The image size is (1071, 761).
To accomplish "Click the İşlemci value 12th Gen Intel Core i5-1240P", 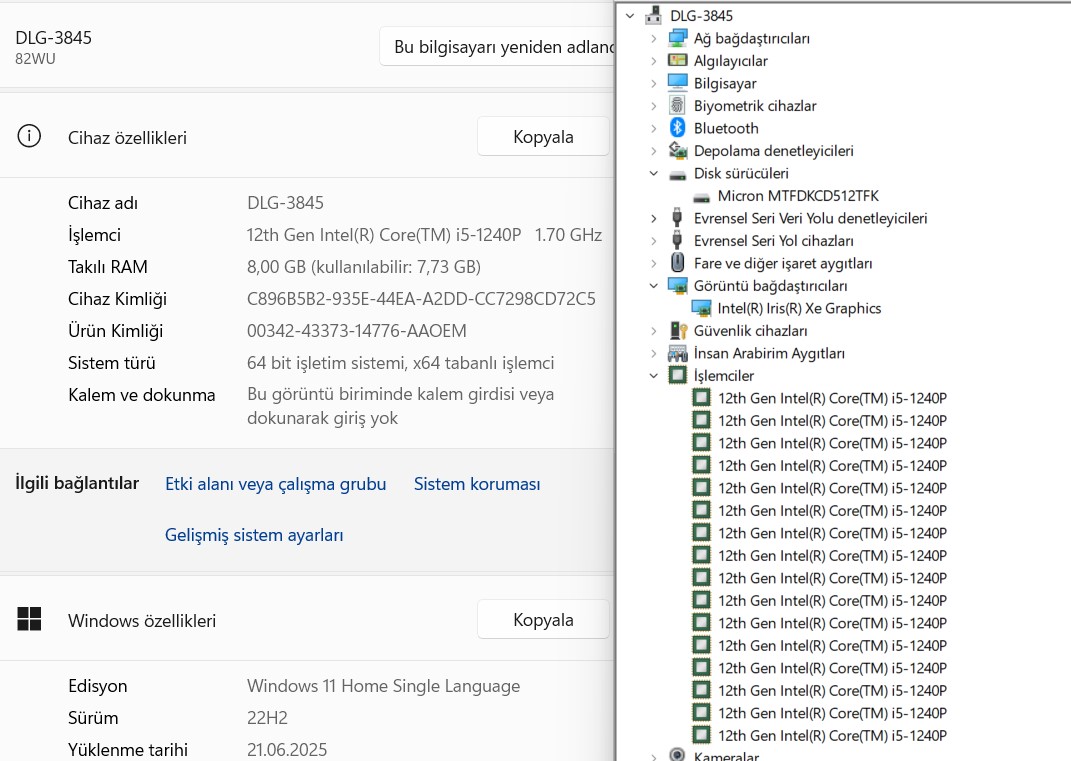I will tap(424, 234).
